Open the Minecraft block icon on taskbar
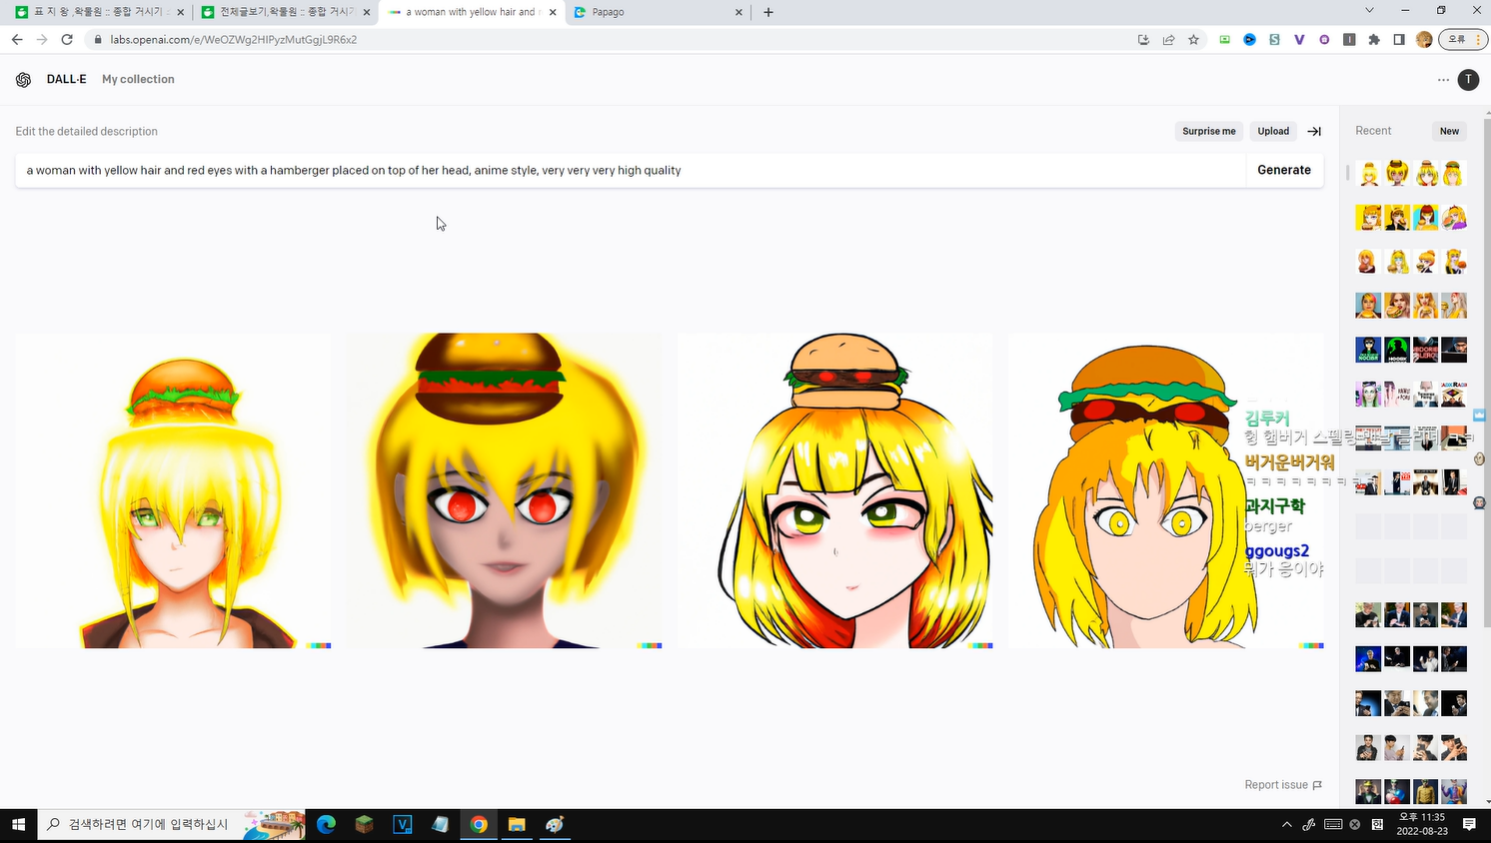1491x843 pixels. [364, 824]
